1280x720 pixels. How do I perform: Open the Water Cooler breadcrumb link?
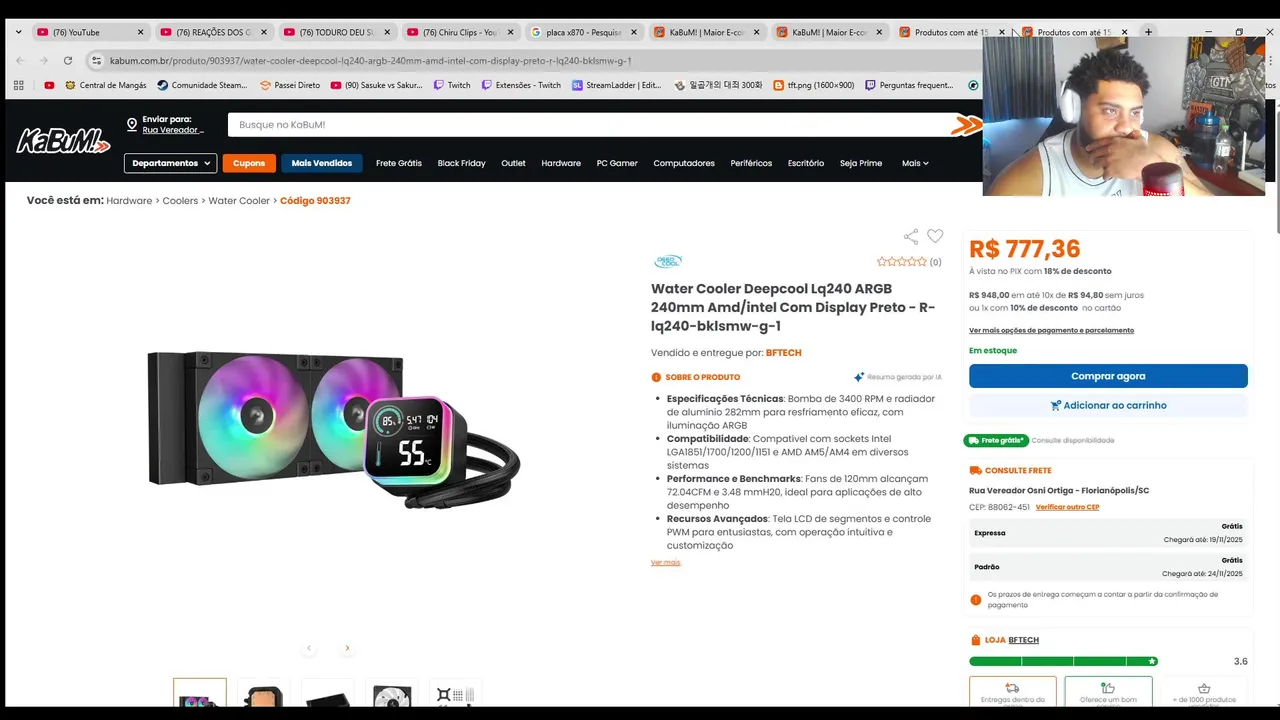[x=239, y=201]
